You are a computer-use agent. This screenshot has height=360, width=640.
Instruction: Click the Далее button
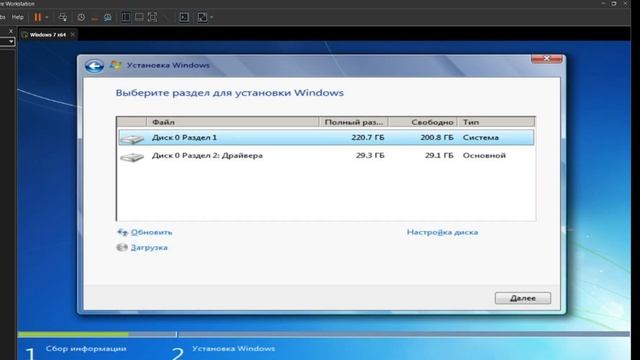coord(523,298)
